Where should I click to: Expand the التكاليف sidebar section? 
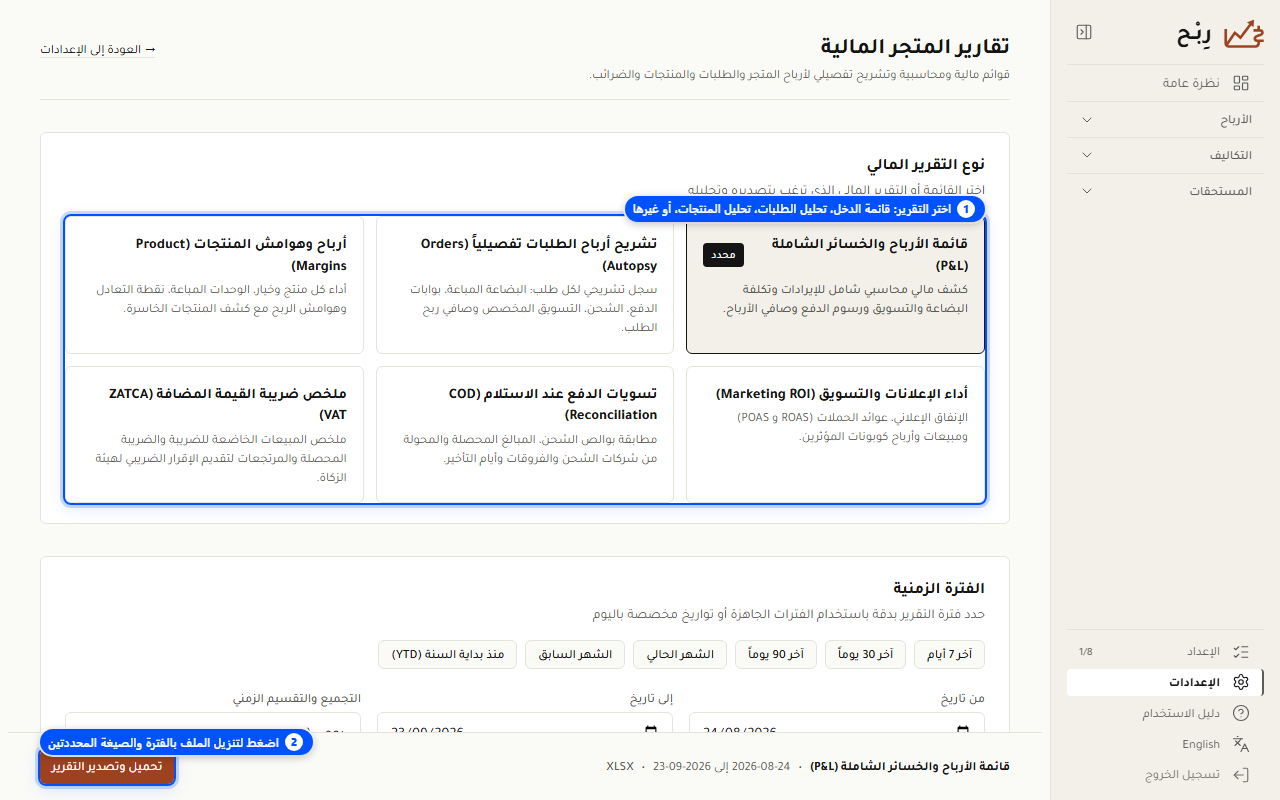click(x=1165, y=155)
